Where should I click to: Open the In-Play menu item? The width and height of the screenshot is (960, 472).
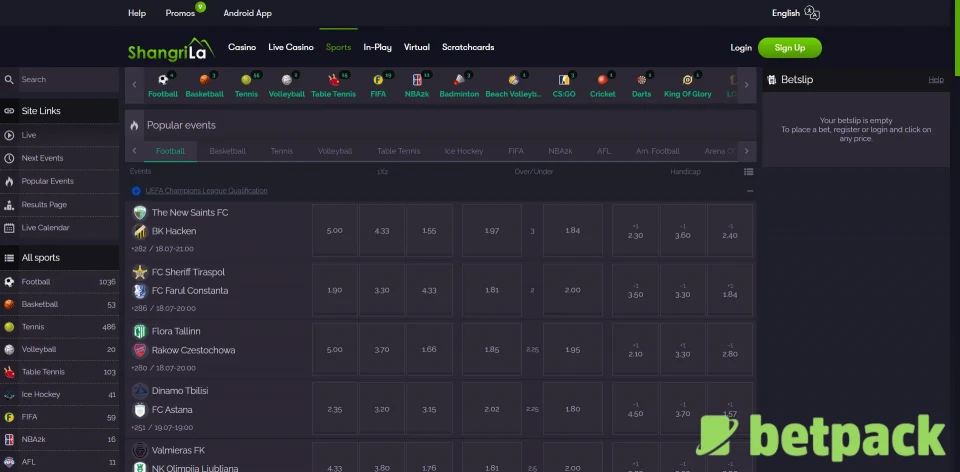(377, 47)
